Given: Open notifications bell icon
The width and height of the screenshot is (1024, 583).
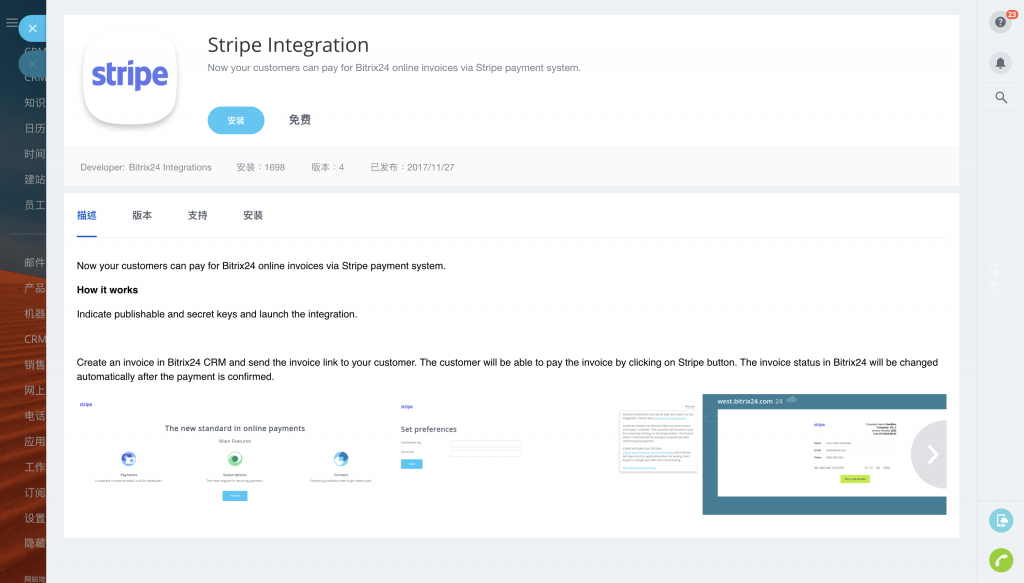Looking at the screenshot, I should click(1000, 63).
